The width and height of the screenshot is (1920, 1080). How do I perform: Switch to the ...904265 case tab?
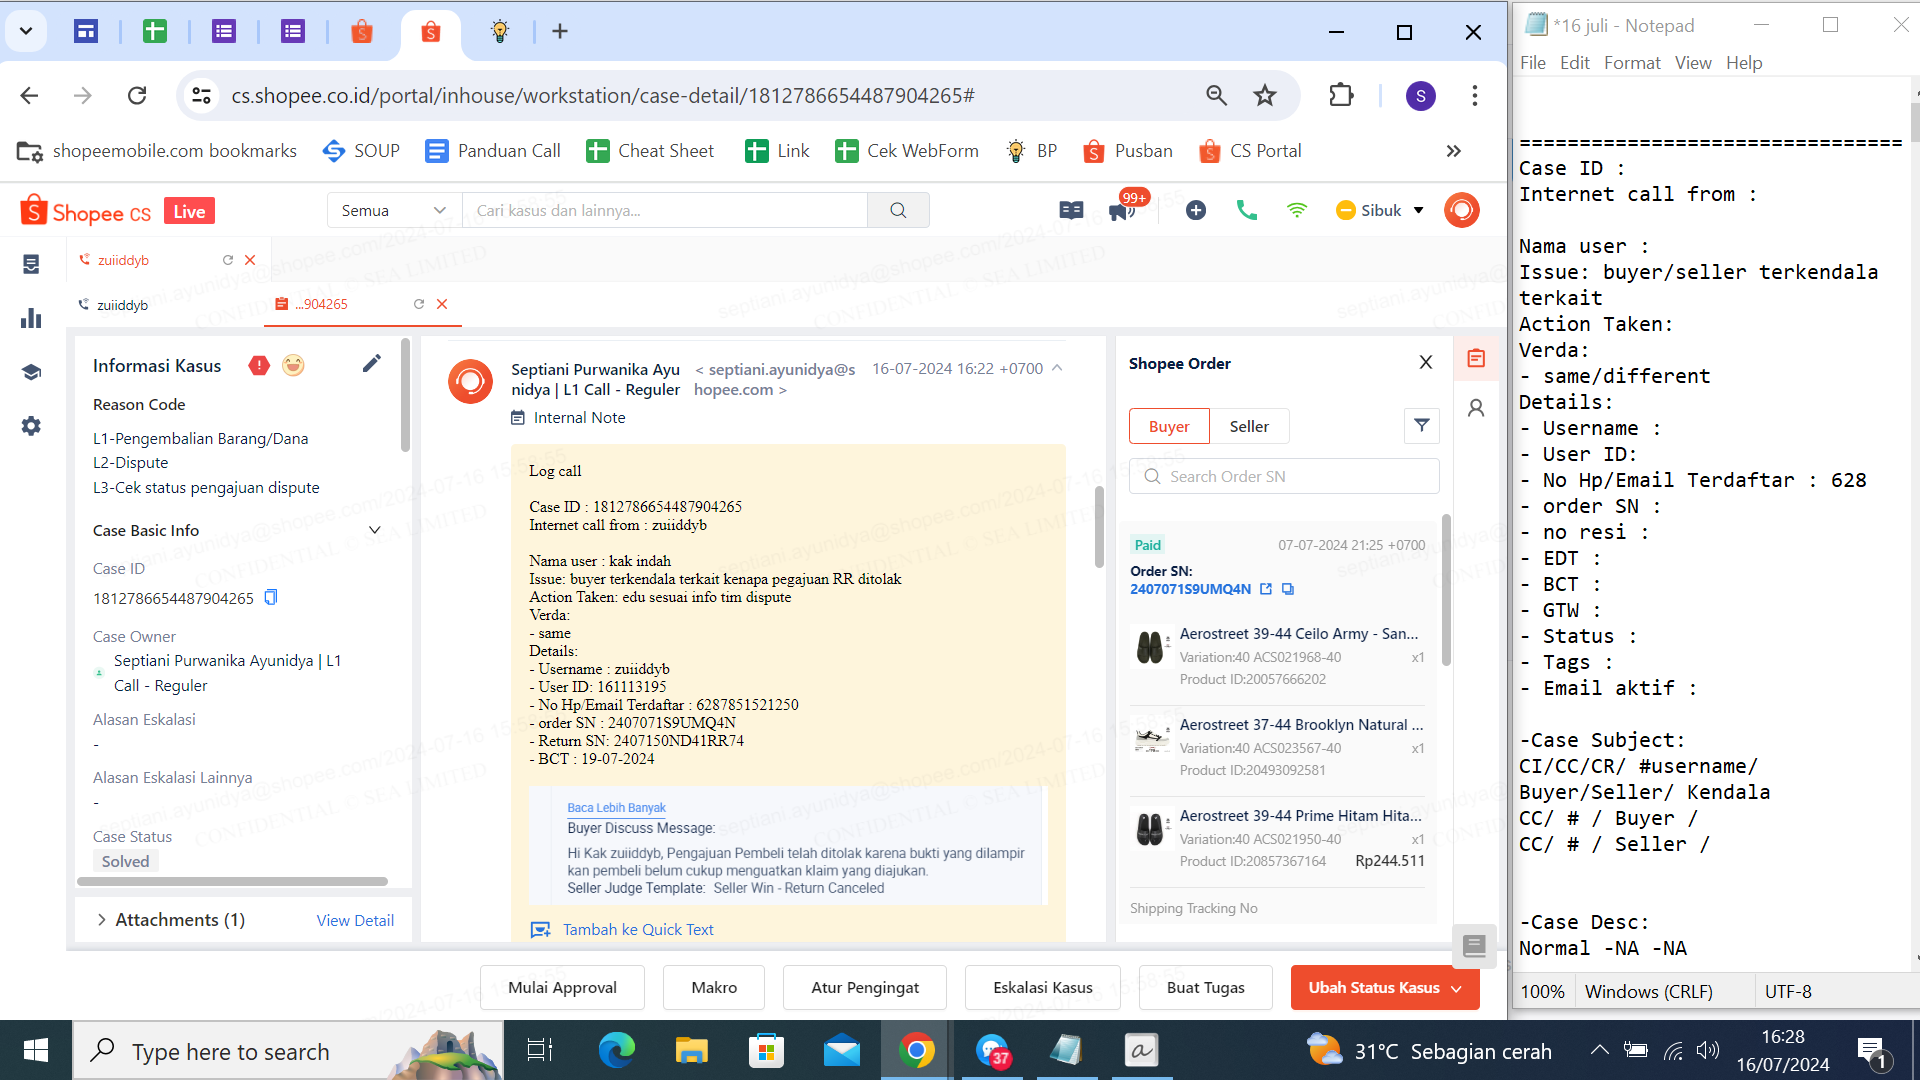(x=322, y=304)
